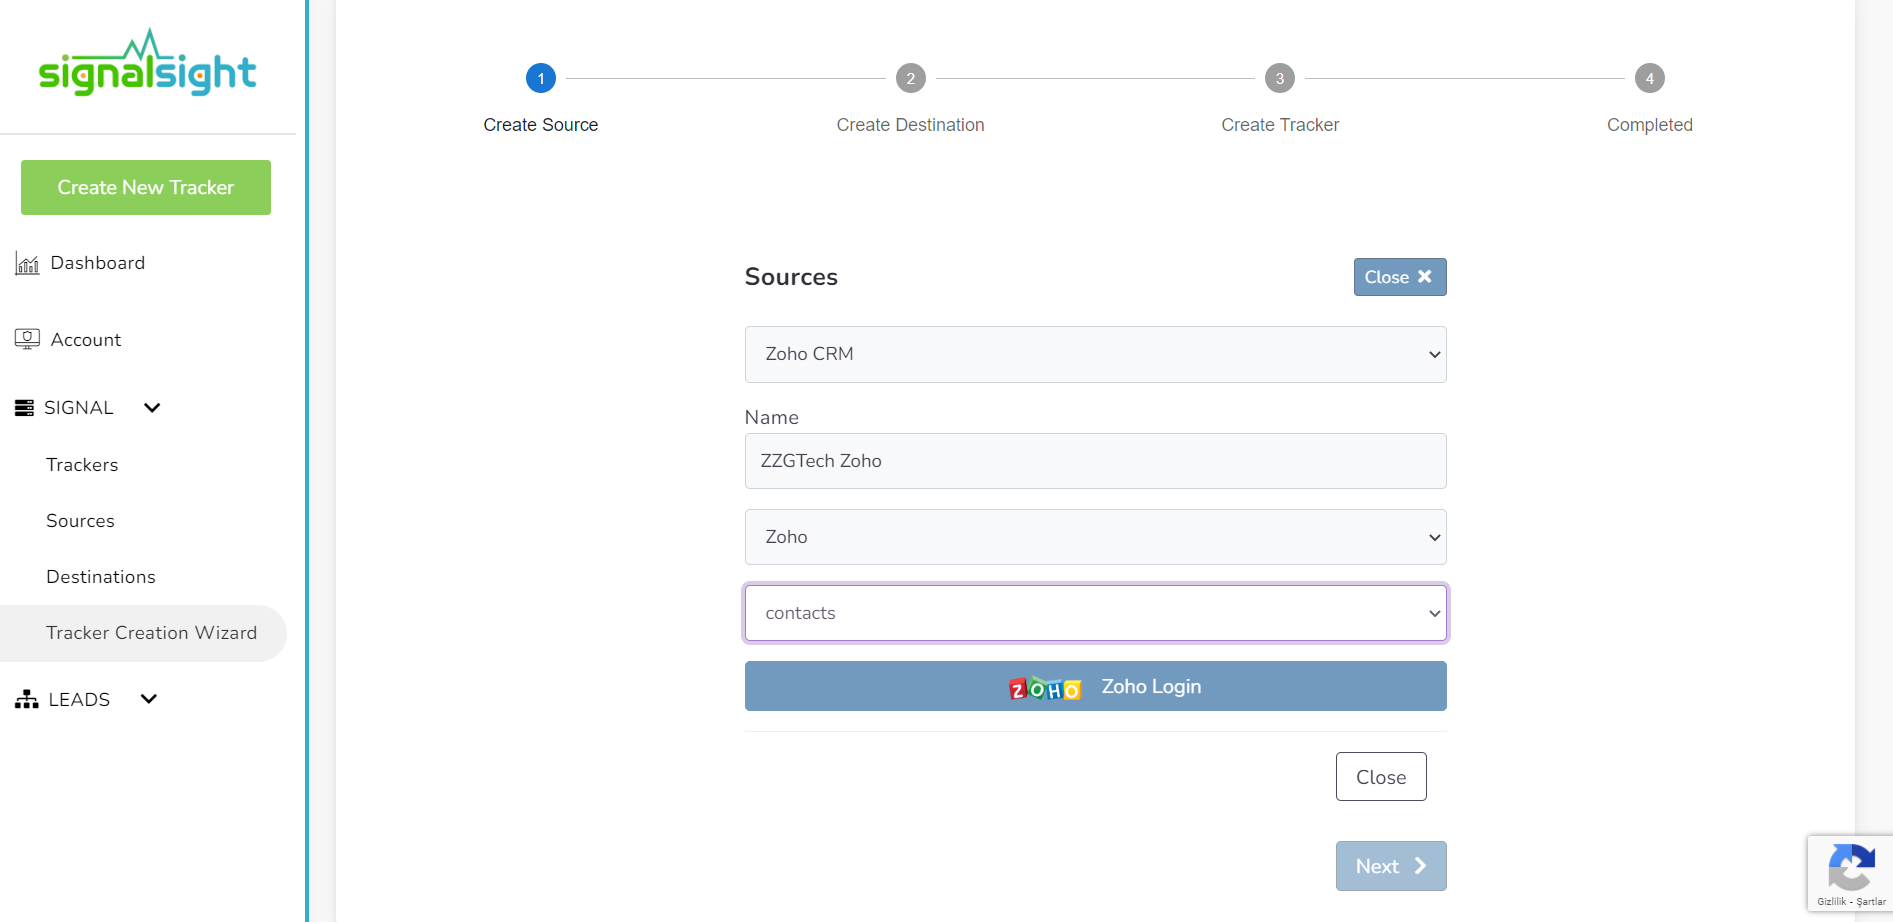Expand the LEADS menu chevron
This screenshot has width=1893, height=922.
149,699
